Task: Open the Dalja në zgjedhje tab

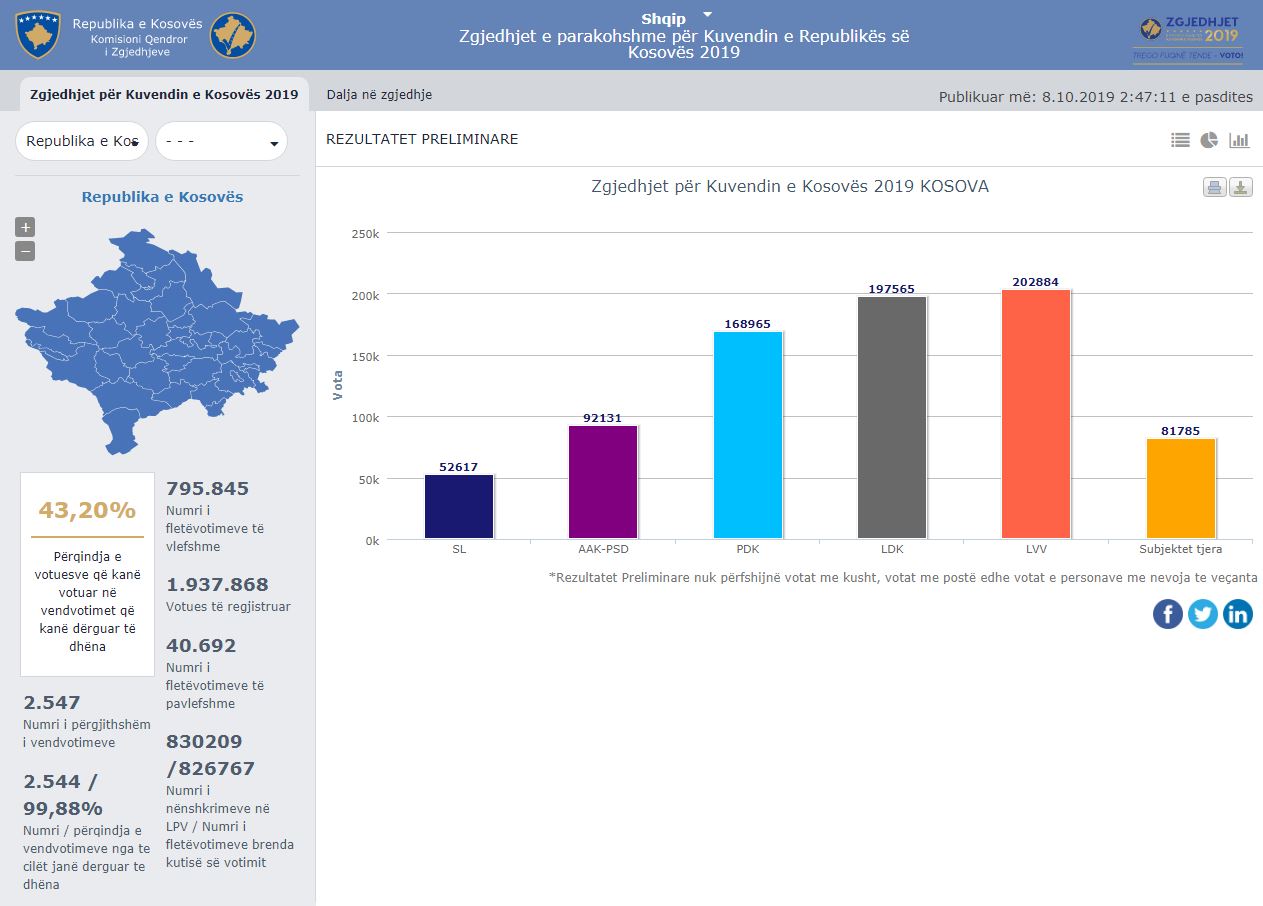Action: click(379, 95)
